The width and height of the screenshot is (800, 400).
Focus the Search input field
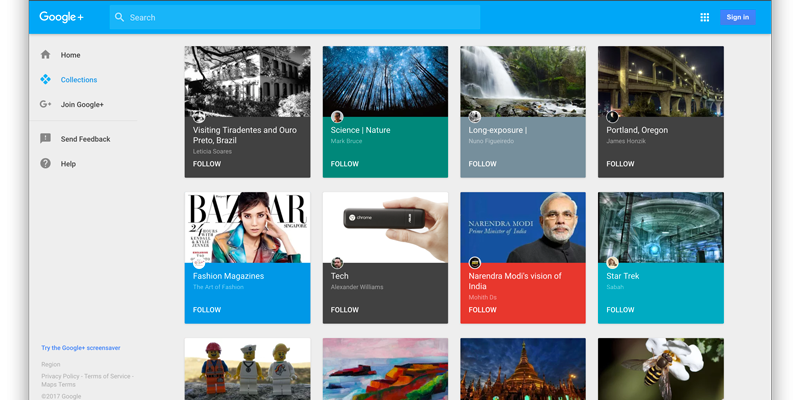coord(295,17)
